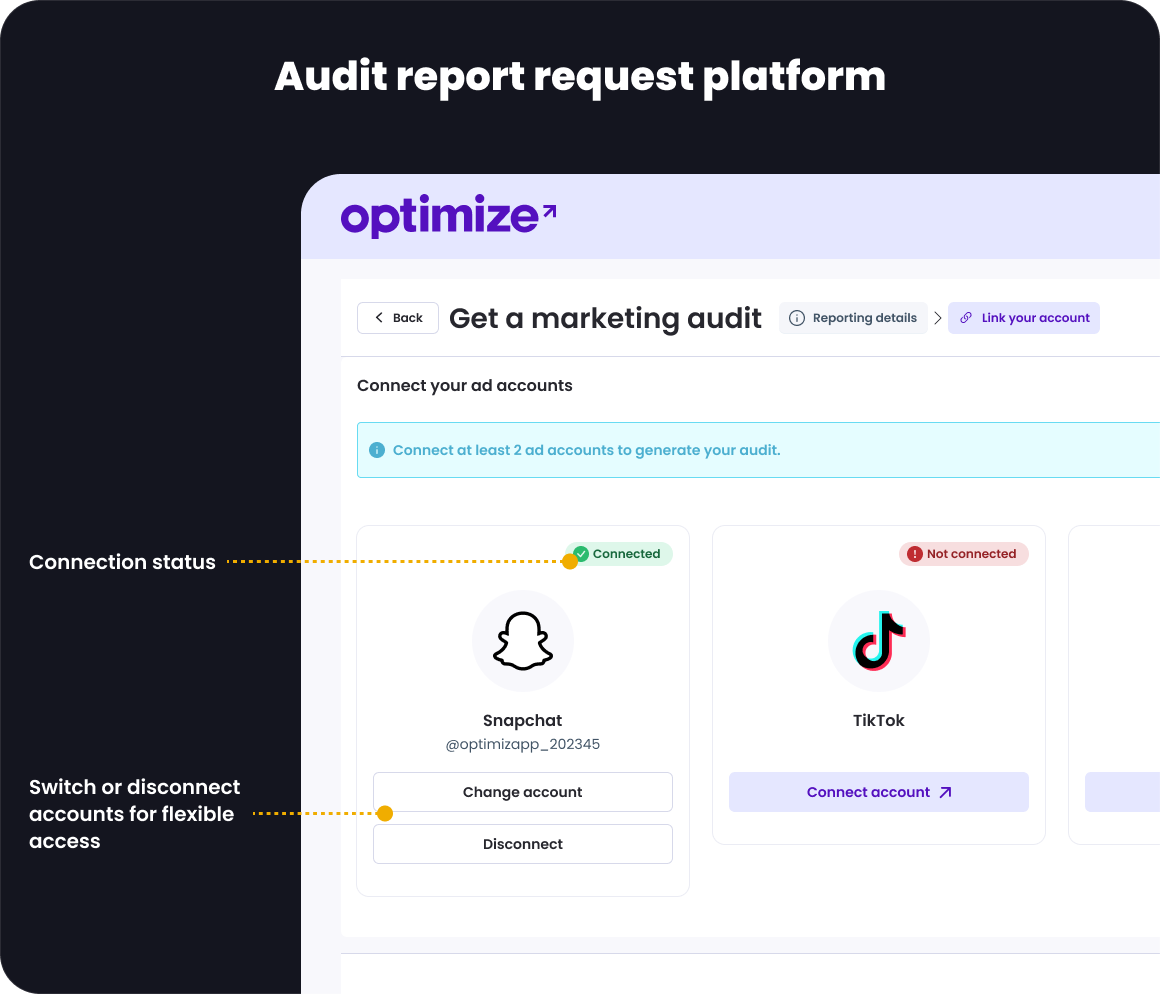This screenshot has height=994, width=1160.
Task: Click the link icon beside Link your account
Action: [x=966, y=318]
